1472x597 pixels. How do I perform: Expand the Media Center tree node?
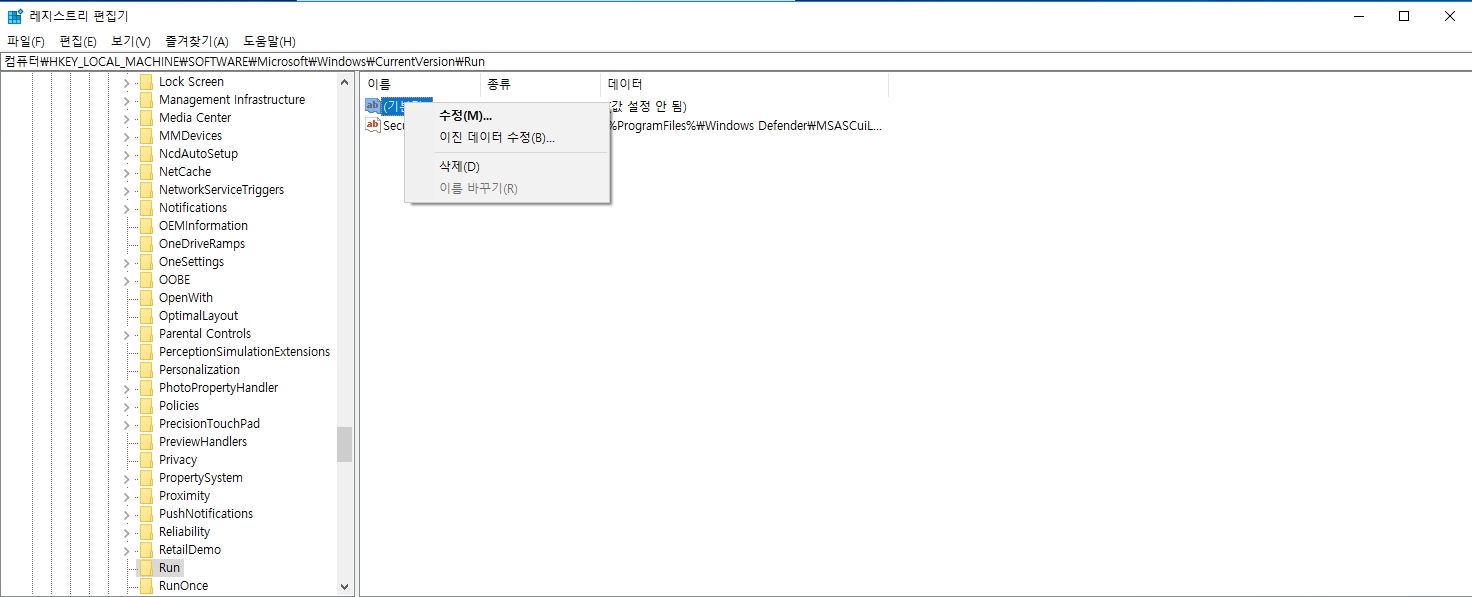127,118
